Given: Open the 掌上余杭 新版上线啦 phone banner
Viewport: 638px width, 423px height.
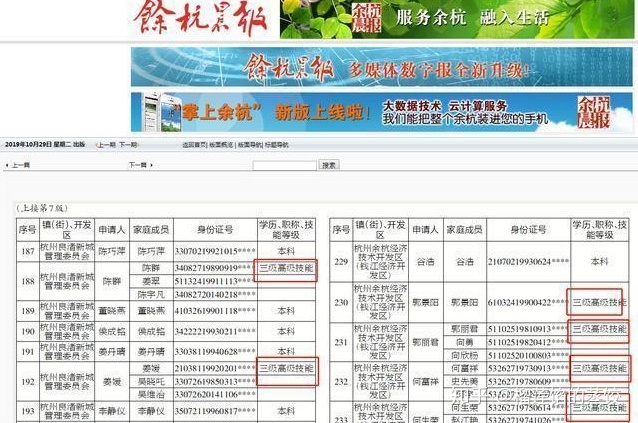Looking at the screenshot, I should tap(381, 113).
